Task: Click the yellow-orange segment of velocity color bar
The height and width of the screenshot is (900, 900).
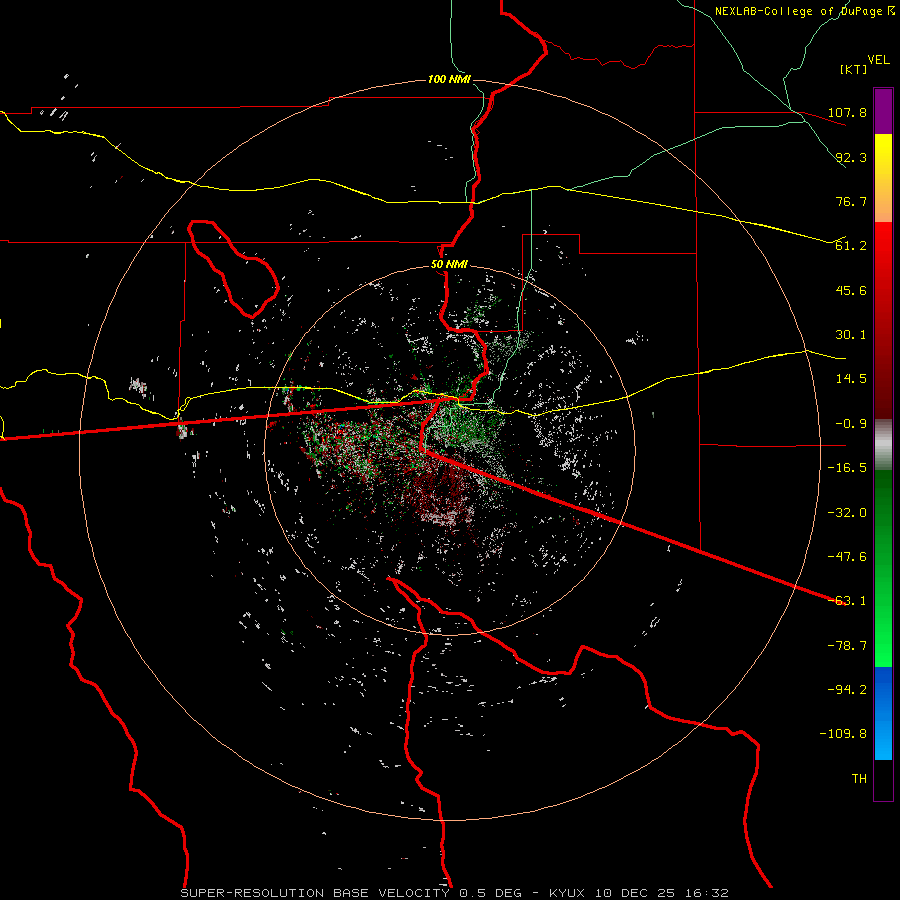Action: [x=883, y=178]
